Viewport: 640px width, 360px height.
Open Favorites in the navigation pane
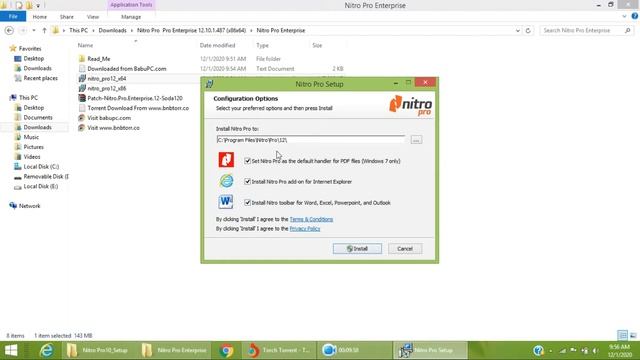pos(30,49)
